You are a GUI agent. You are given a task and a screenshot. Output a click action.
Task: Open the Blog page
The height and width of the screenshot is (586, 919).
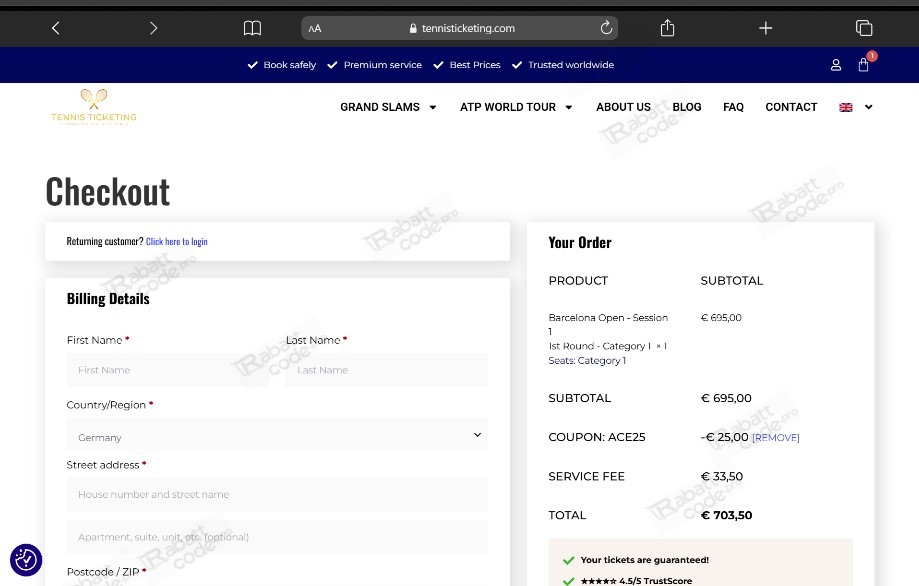(687, 107)
